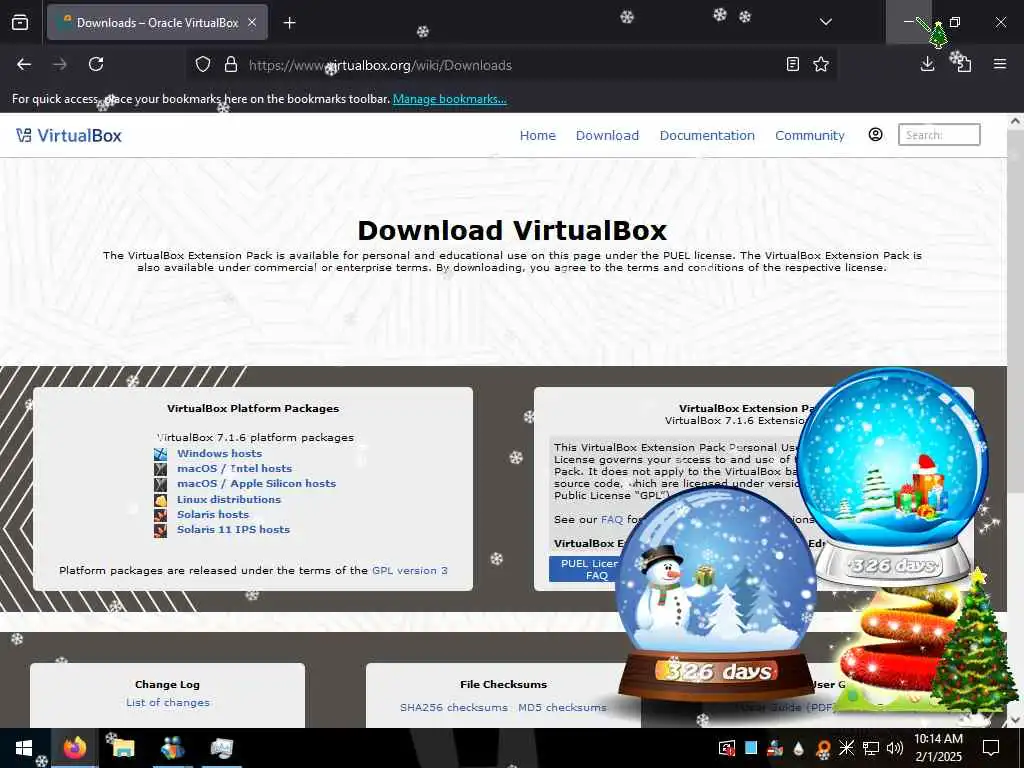The width and height of the screenshot is (1024, 768).
Task: Open the Home nav item
Action: pos(537,135)
